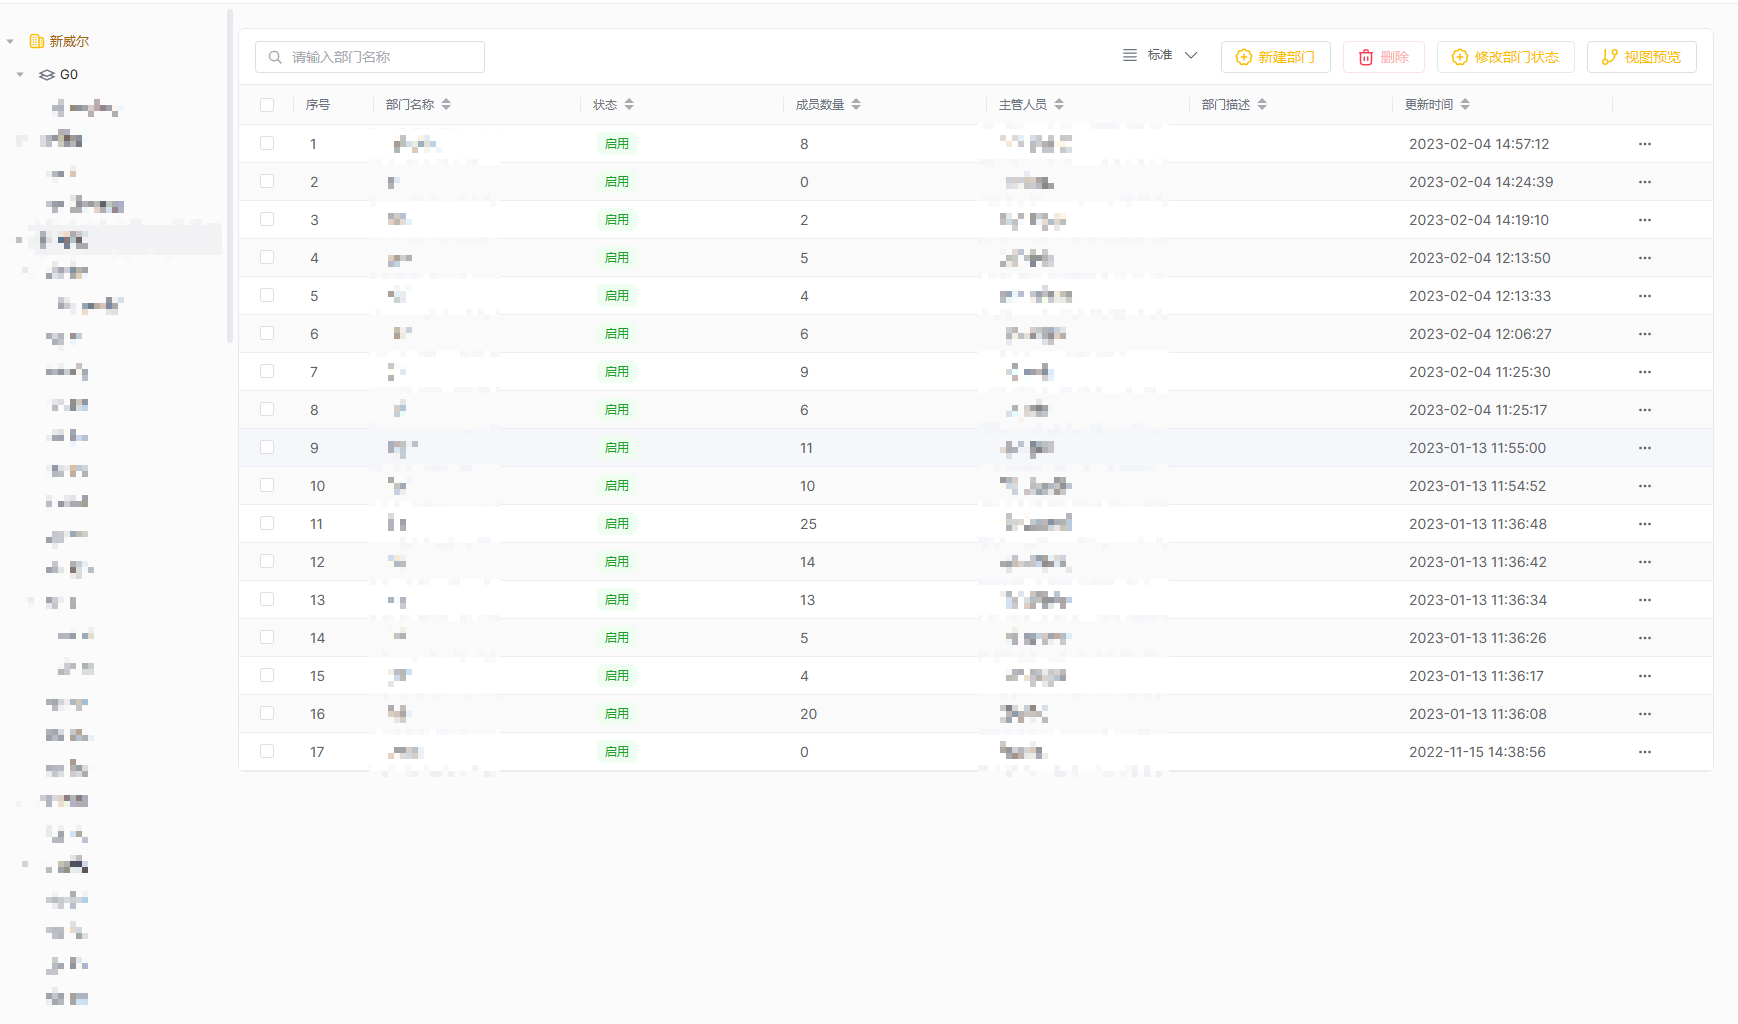Click the timestamp 2023-02-04 14:57:12

click(1479, 144)
